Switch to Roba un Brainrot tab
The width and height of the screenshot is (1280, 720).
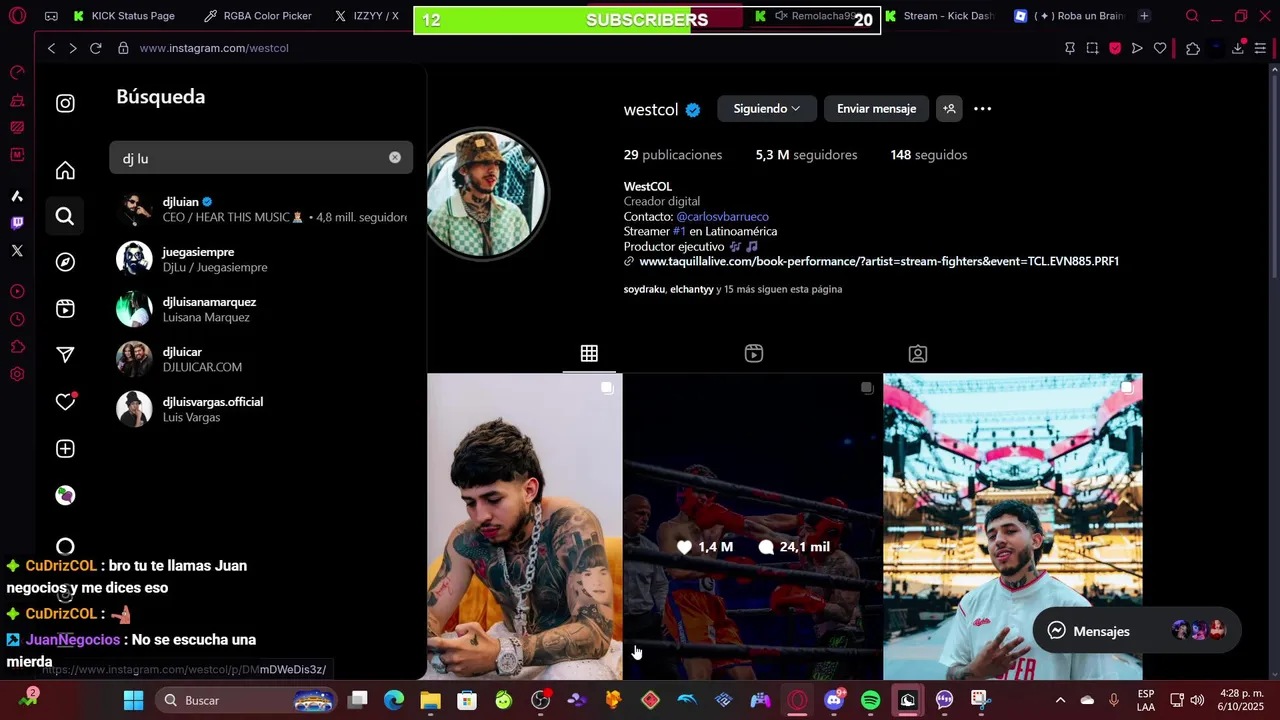(x=1069, y=16)
